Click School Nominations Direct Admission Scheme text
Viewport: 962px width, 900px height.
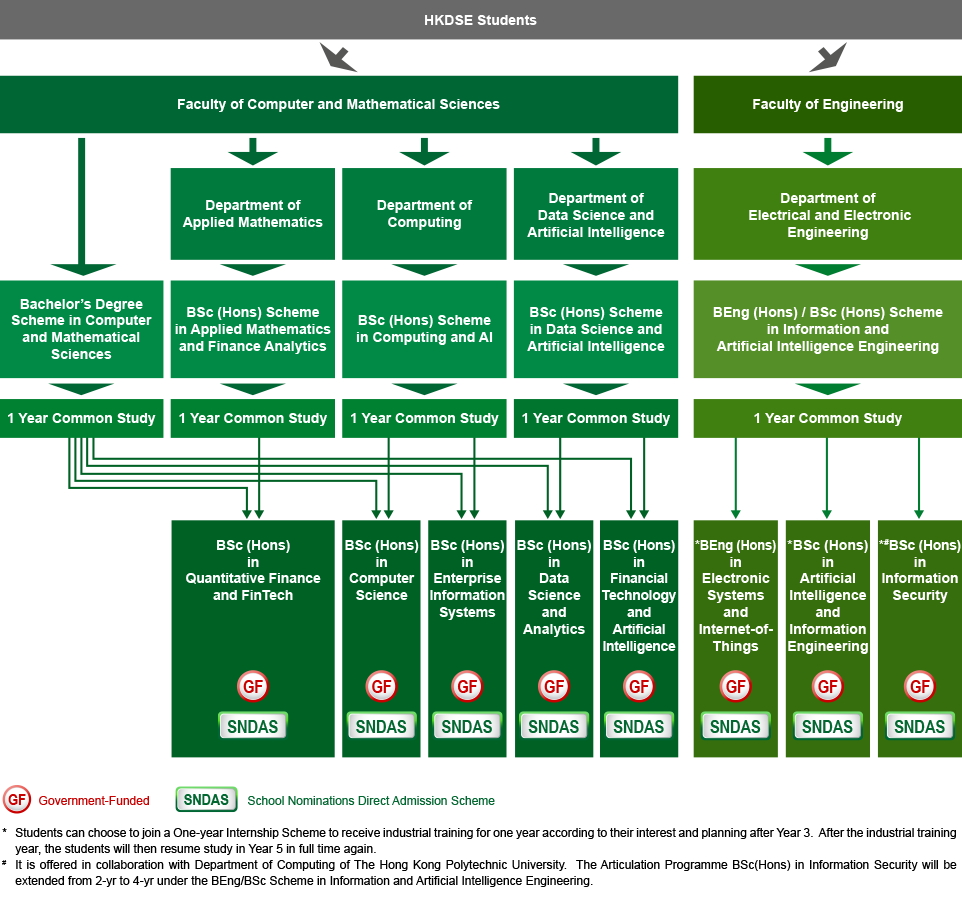(371, 801)
